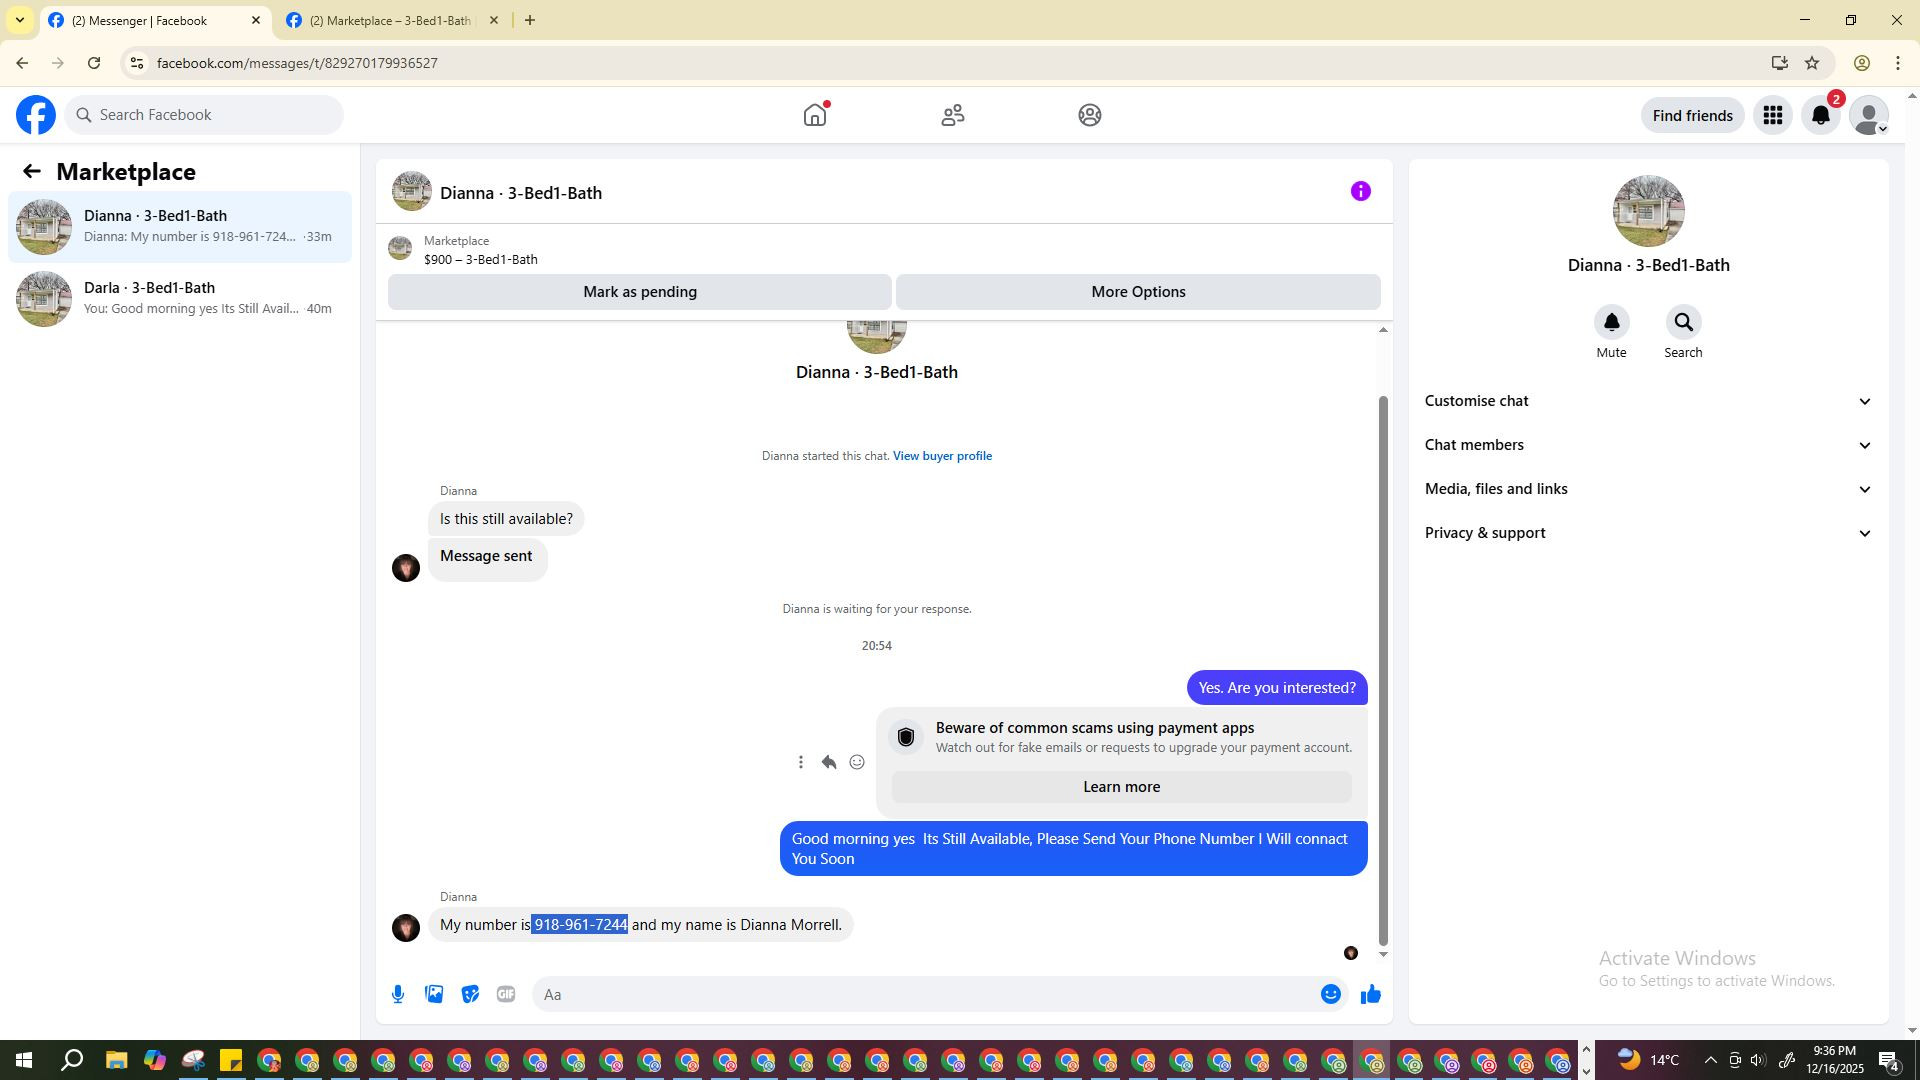Click the "Yes. Are you interested?" message

coord(1277,688)
